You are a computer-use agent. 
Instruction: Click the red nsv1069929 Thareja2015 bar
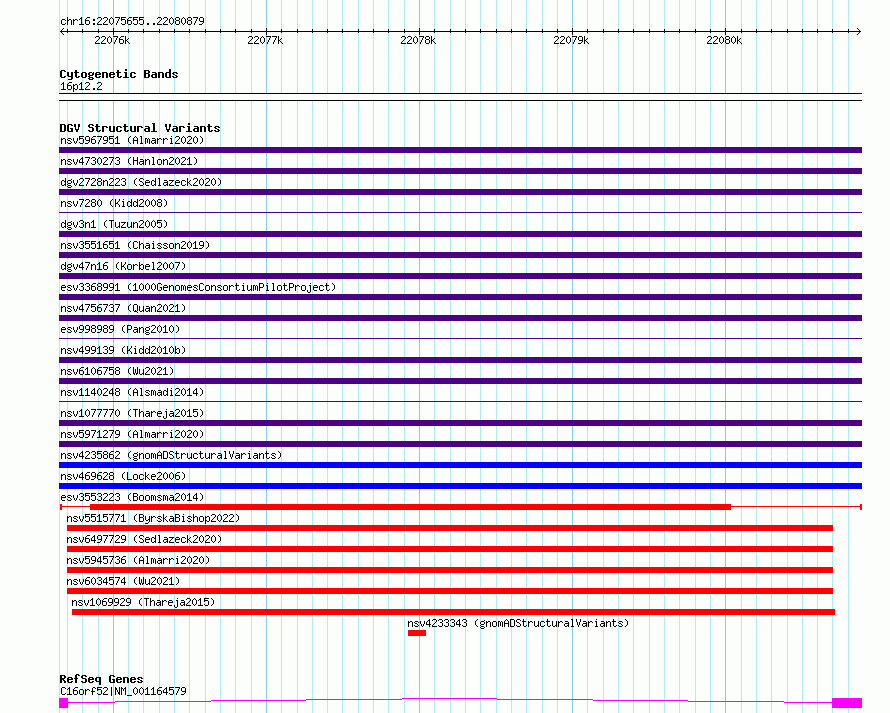[x=454, y=612]
